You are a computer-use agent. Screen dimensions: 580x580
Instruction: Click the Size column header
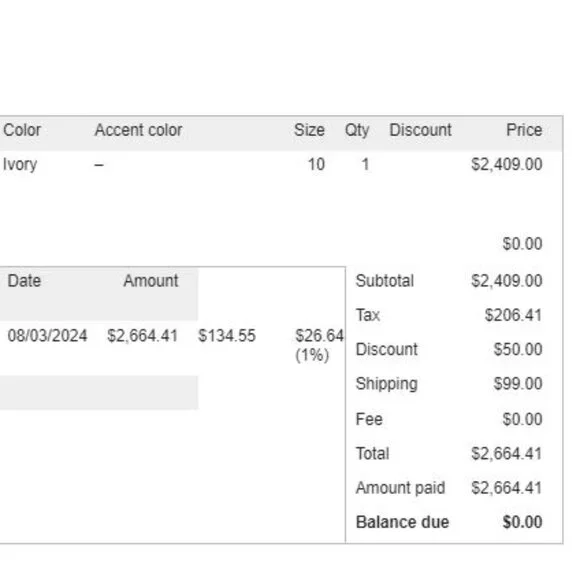(309, 130)
